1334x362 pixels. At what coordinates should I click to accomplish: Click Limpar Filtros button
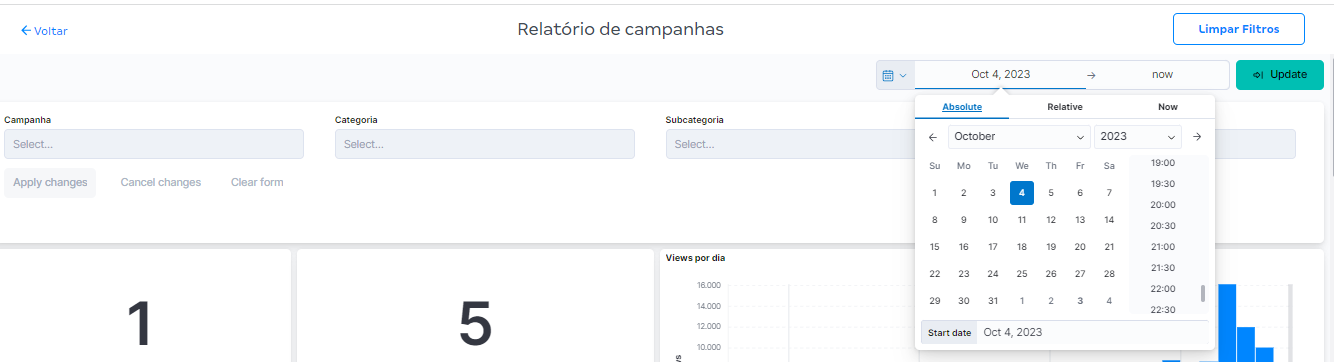(x=1239, y=30)
